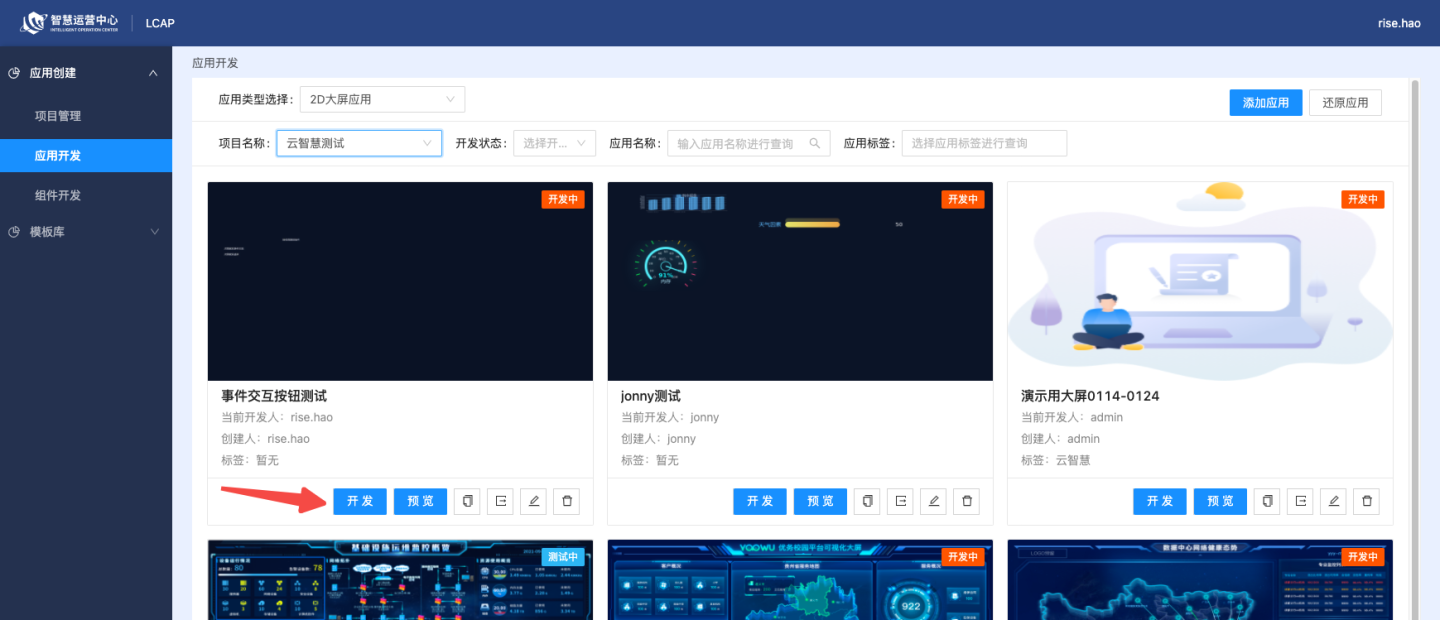This screenshot has height=620, width=1440.
Task: Click 开发 for 事件交互按钮测试
Action: click(x=360, y=501)
